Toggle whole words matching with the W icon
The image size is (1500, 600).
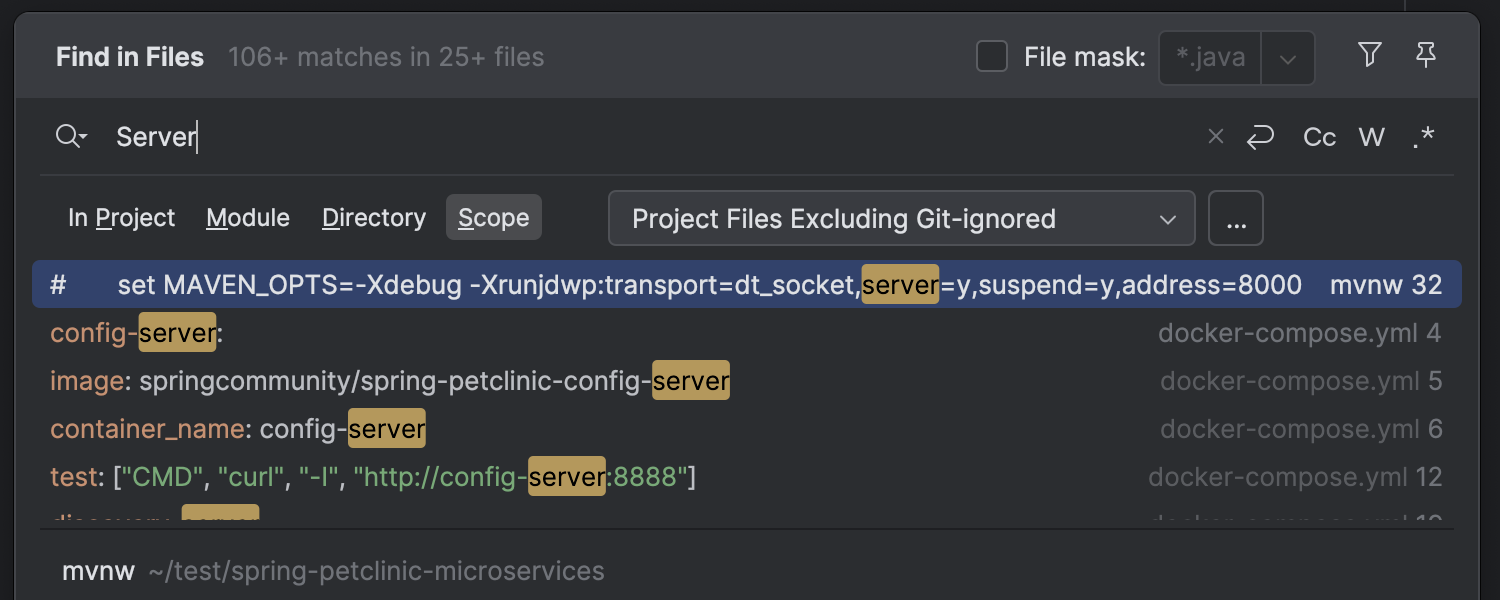point(1371,136)
